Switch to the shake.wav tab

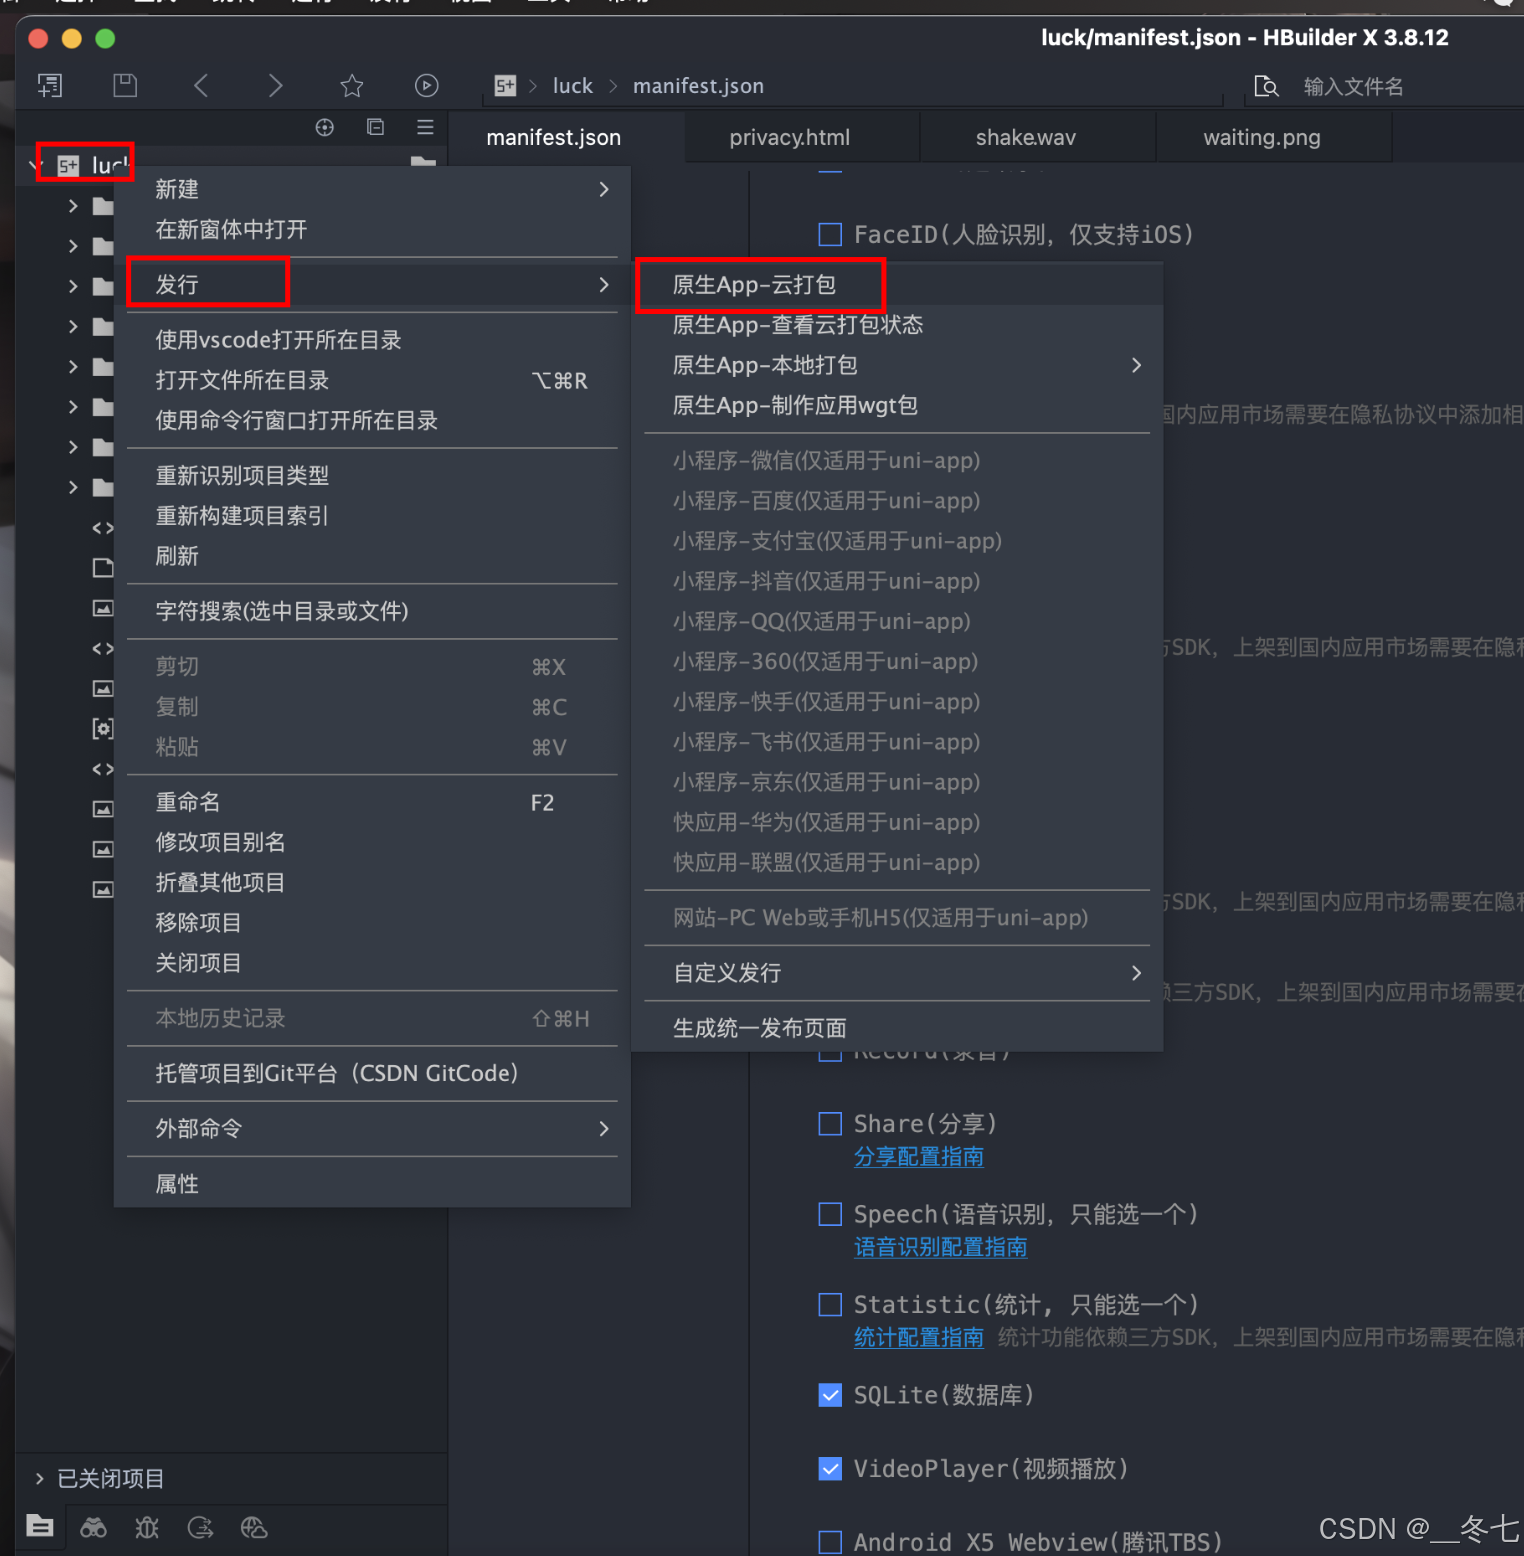[x=1026, y=137]
